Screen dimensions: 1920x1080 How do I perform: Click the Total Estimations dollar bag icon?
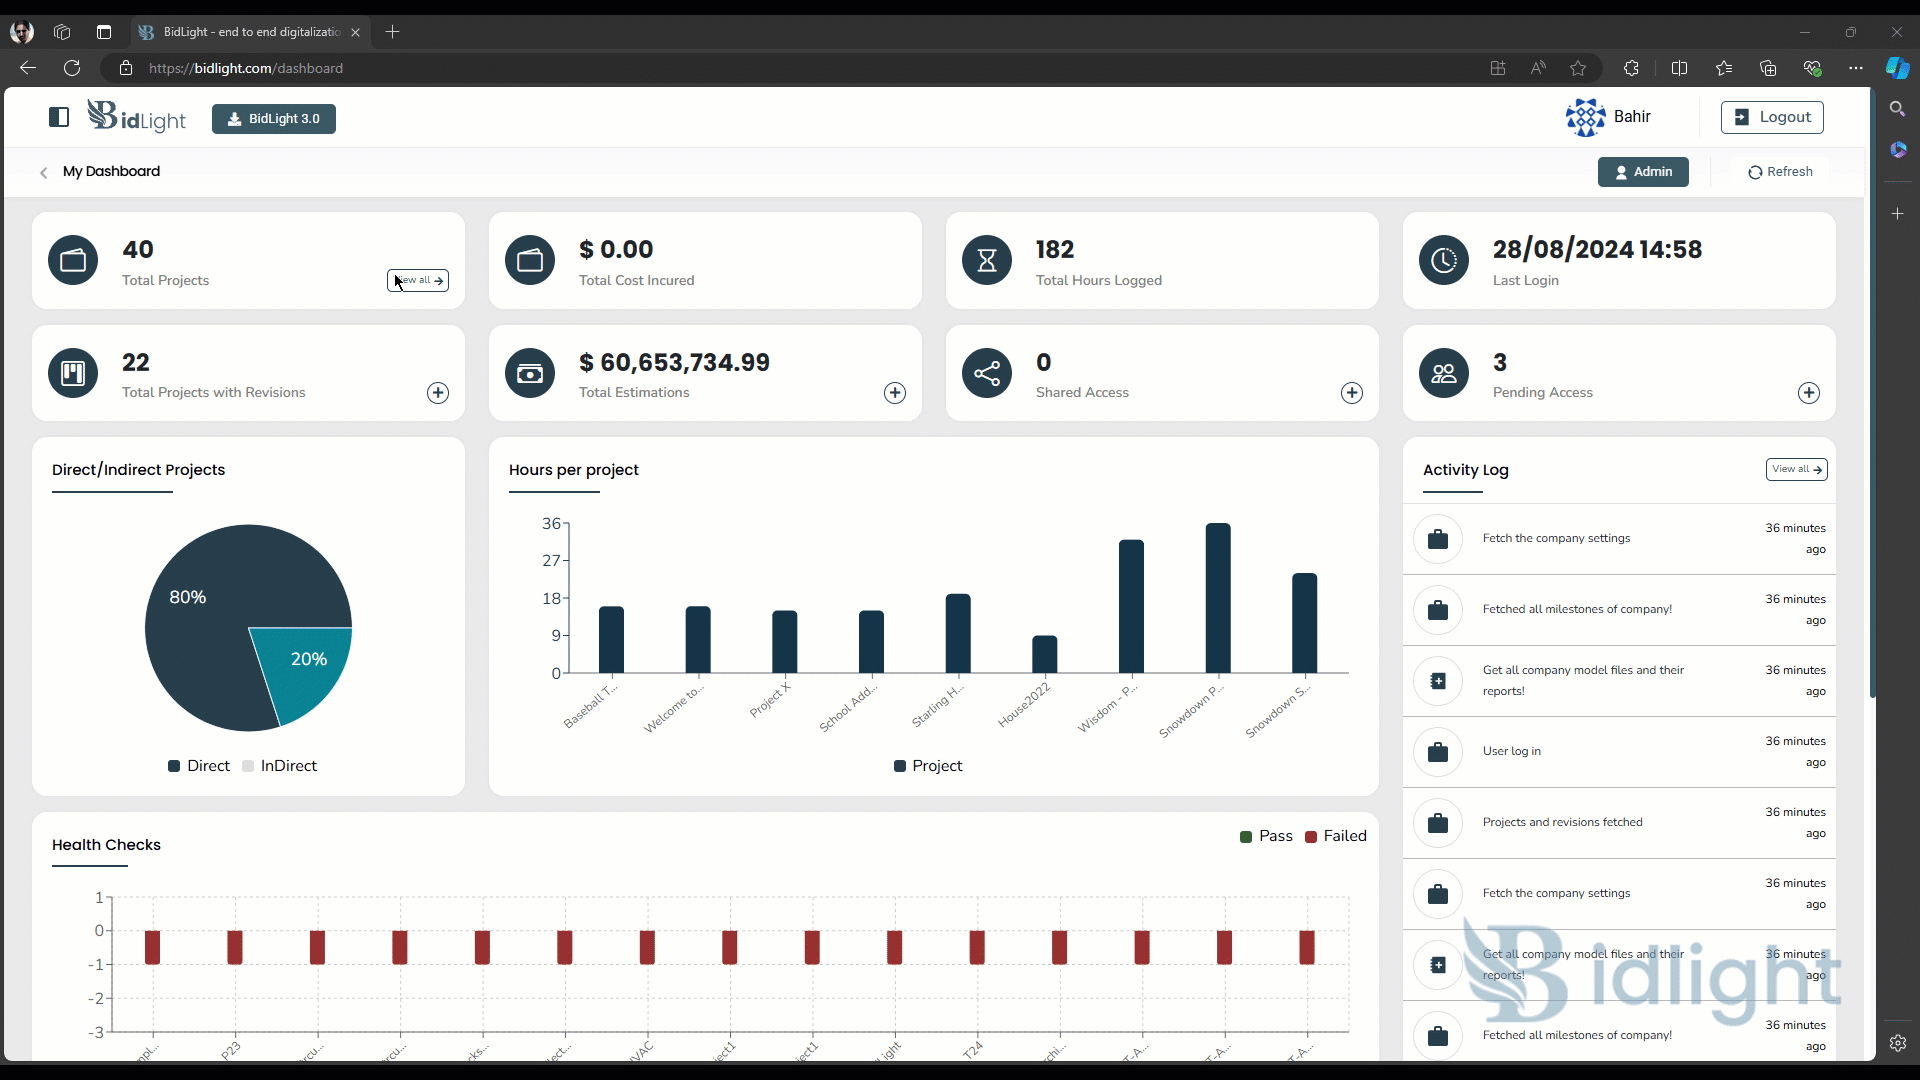pos(529,372)
